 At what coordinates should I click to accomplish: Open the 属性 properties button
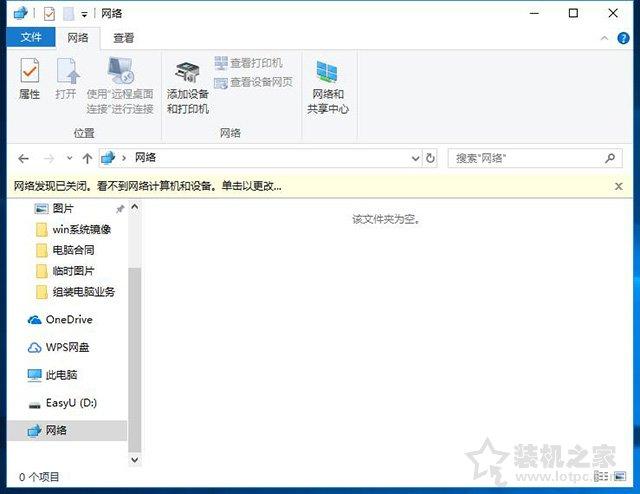(x=29, y=79)
